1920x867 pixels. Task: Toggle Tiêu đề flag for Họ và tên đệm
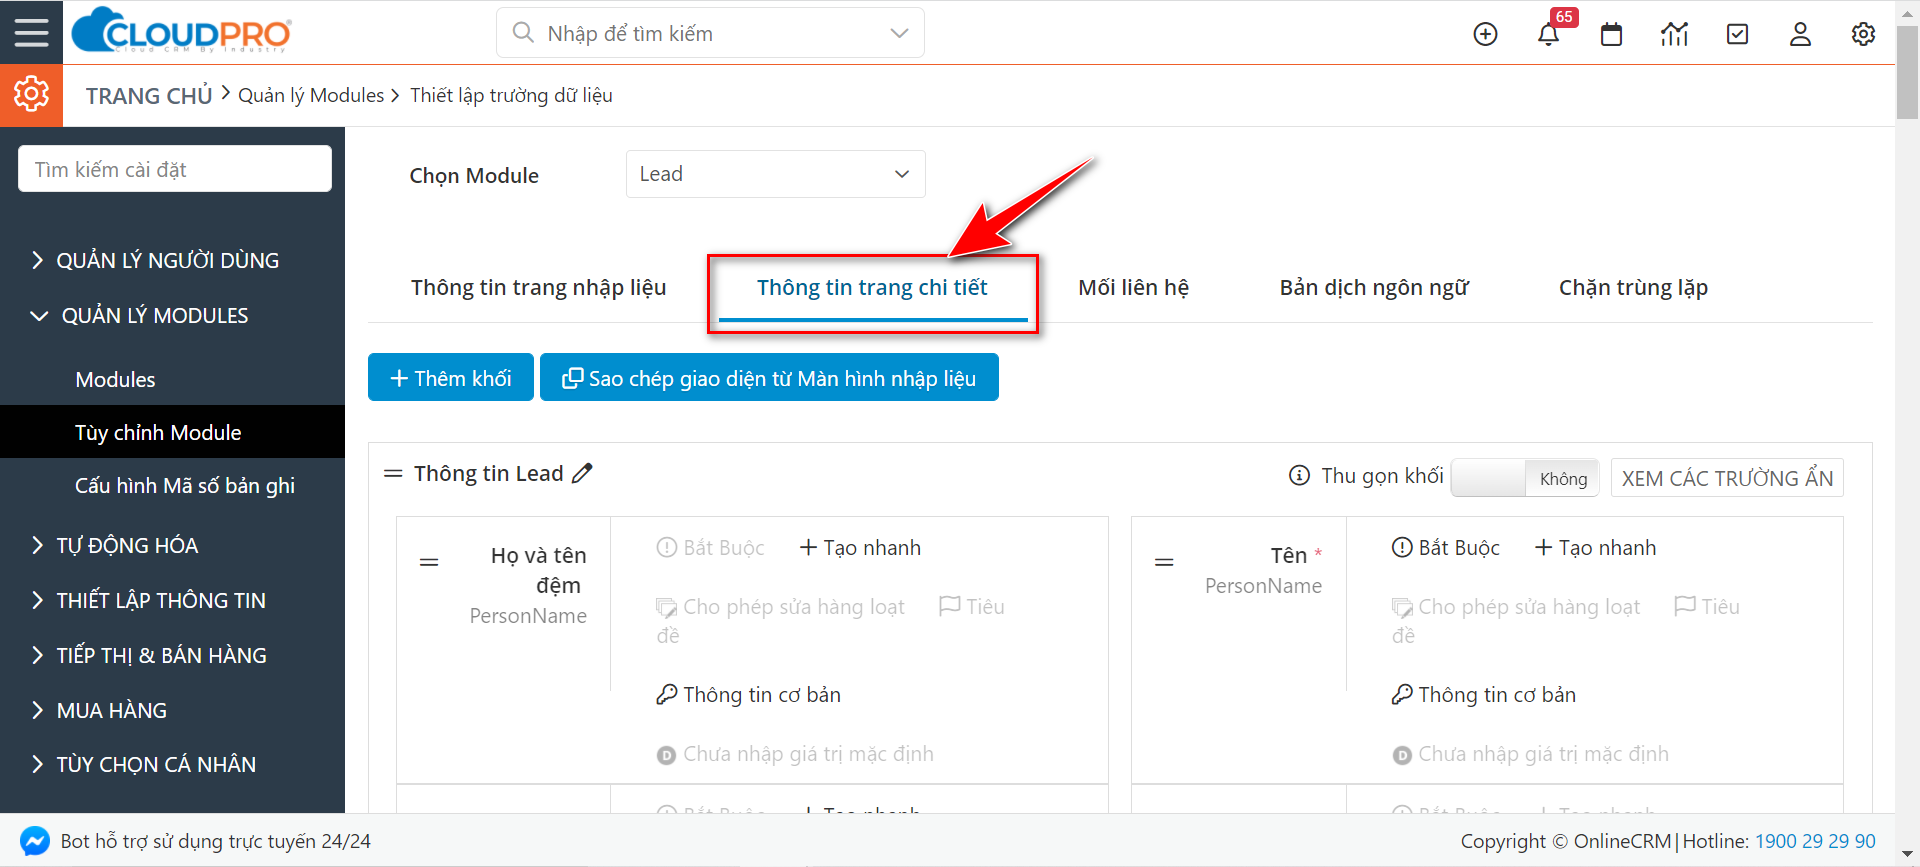click(972, 607)
